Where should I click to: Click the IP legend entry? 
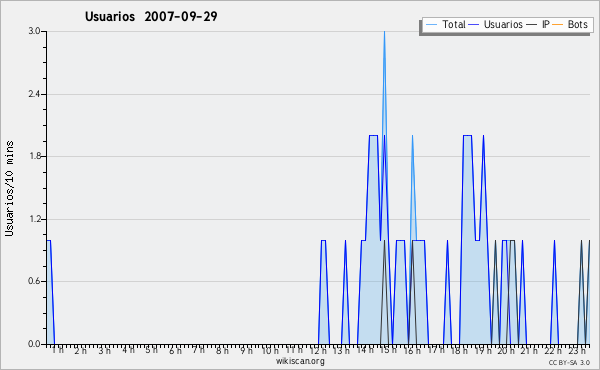(538, 24)
